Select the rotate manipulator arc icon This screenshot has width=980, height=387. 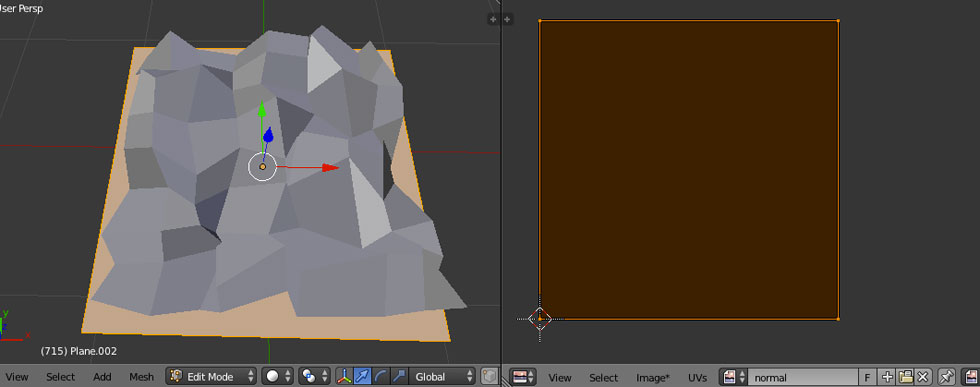pyautogui.click(x=381, y=376)
